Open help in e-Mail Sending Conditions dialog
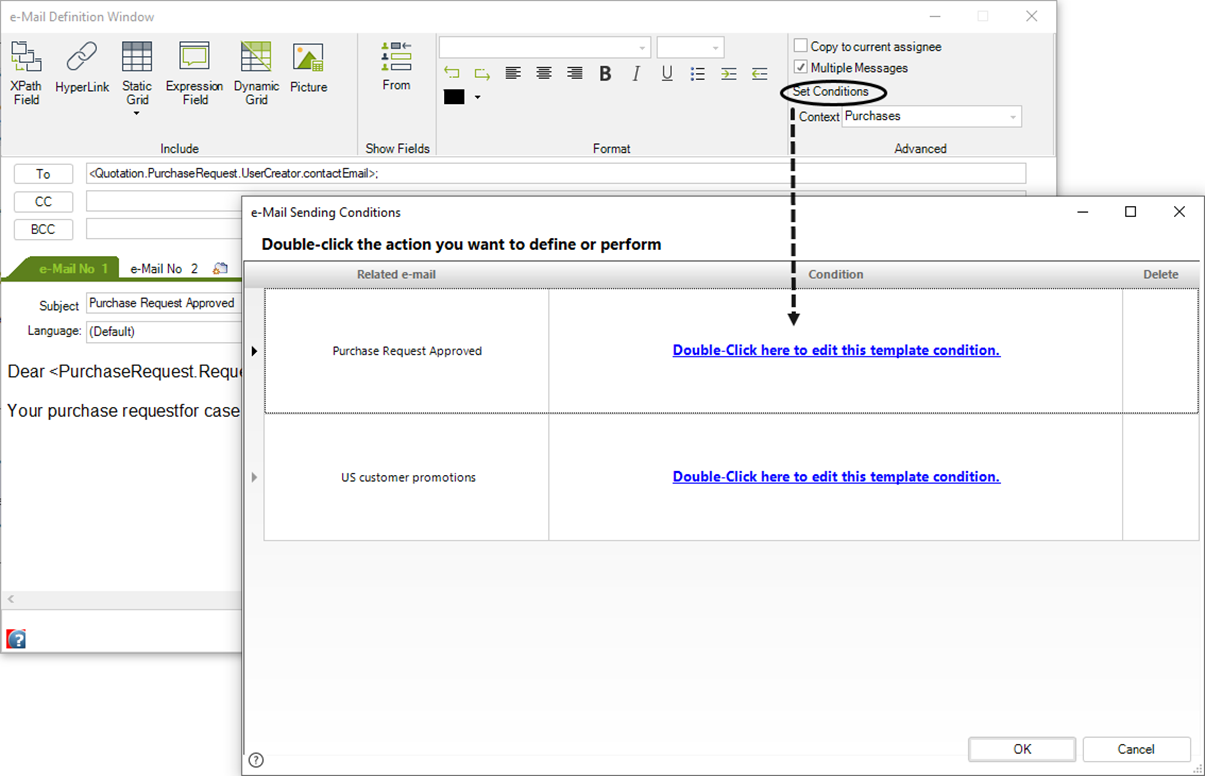1205x776 pixels. pos(256,759)
